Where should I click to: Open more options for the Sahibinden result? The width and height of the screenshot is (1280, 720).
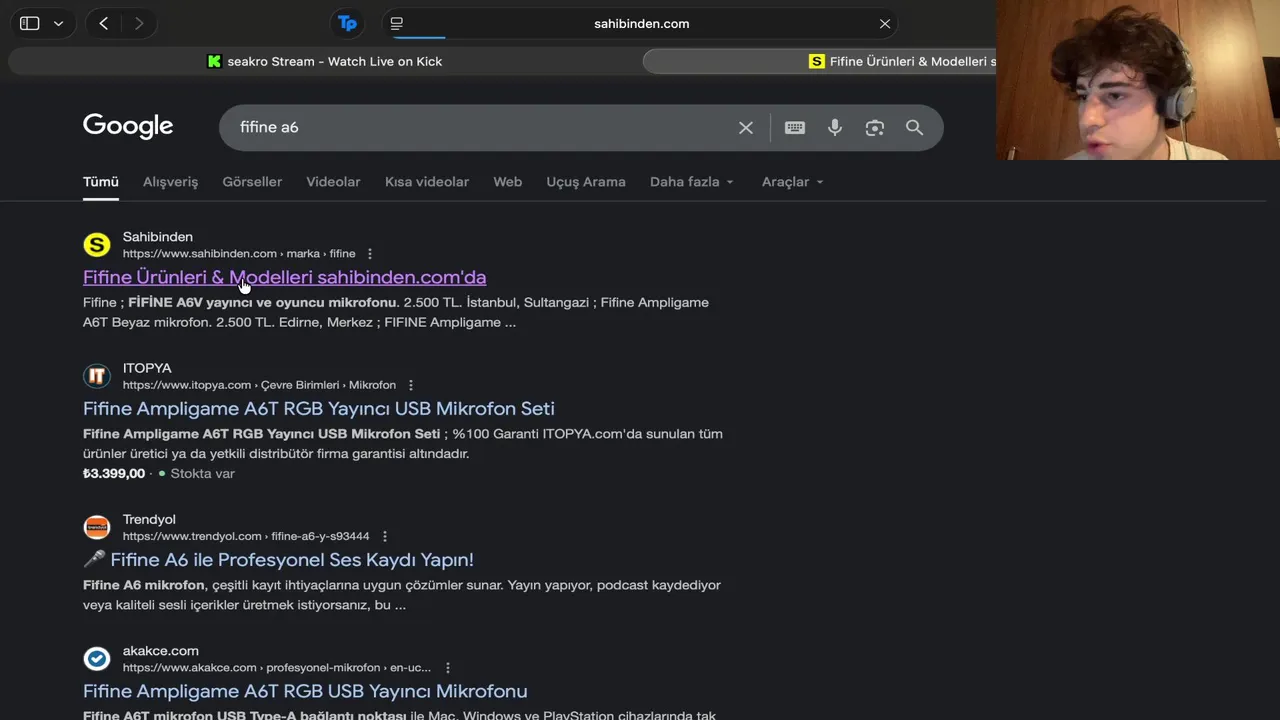[370, 254]
